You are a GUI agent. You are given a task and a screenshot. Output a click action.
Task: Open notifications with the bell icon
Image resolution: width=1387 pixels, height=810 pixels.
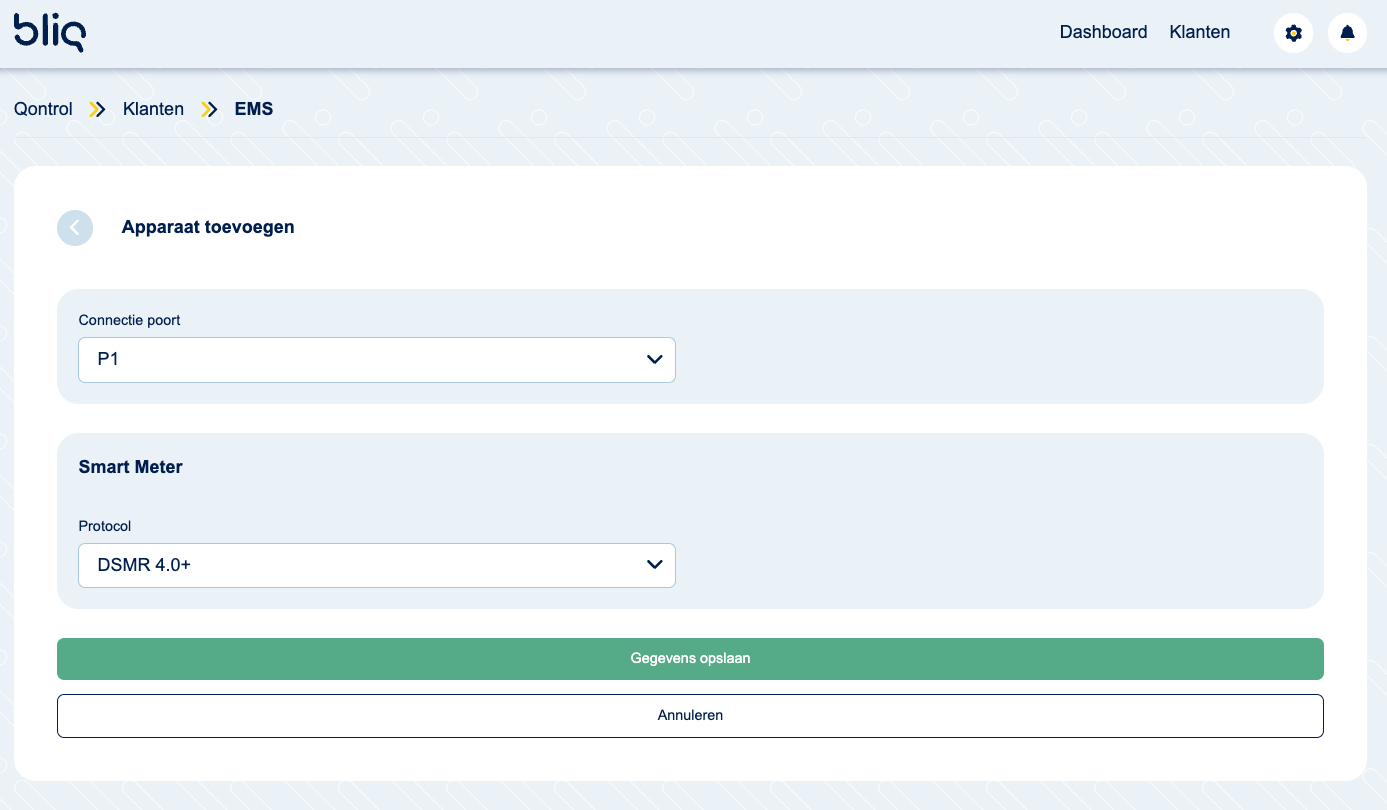pos(1347,33)
